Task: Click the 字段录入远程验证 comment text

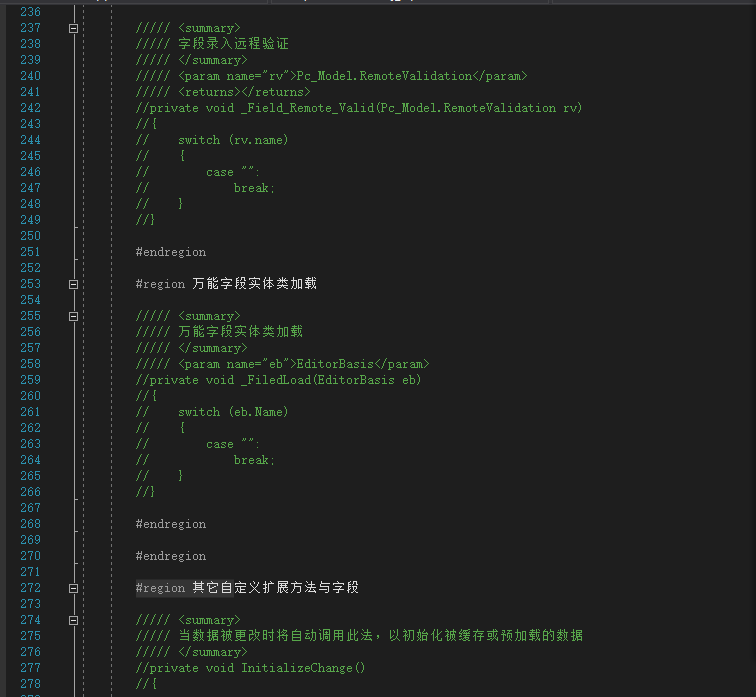Action: click(x=233, y=44)
